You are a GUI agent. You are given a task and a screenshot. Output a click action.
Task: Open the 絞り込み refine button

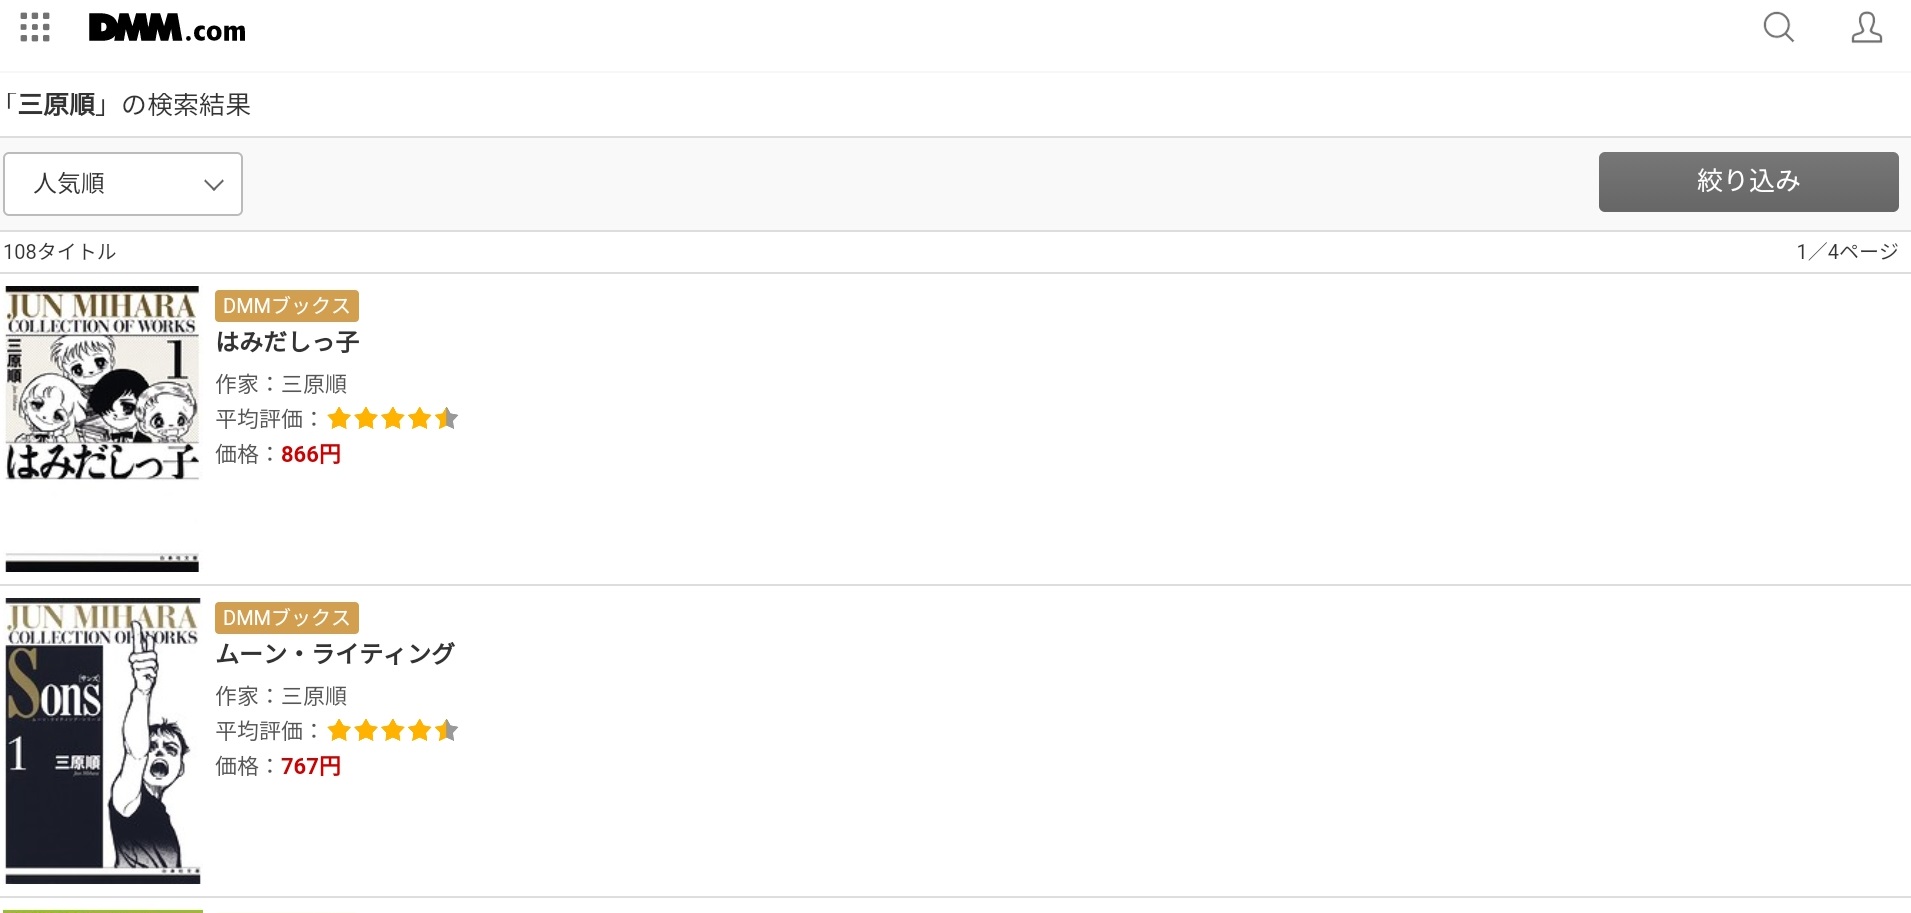click(1748, 181)
